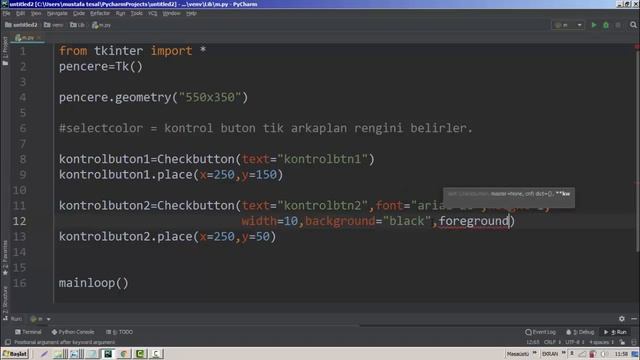Screen dimensions: 640x360
Task: Open the Refactor menu
Action: click(100, 13)
